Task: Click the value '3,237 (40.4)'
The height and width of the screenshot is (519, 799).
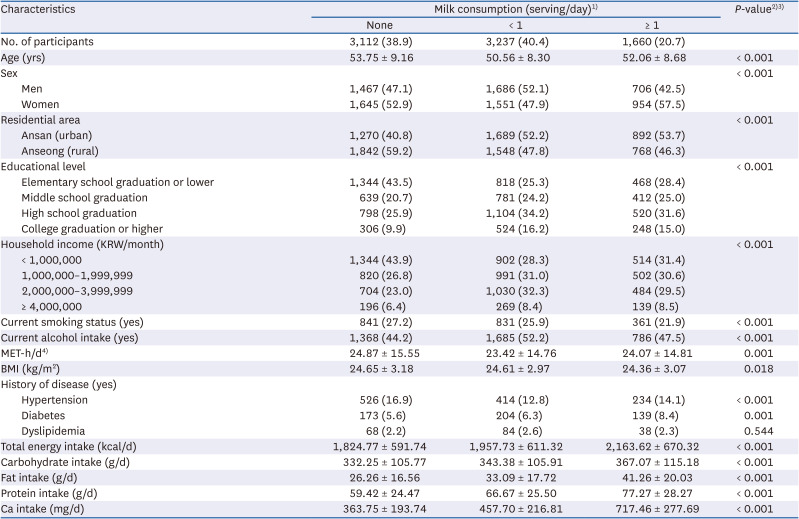Action: (517, 42)
